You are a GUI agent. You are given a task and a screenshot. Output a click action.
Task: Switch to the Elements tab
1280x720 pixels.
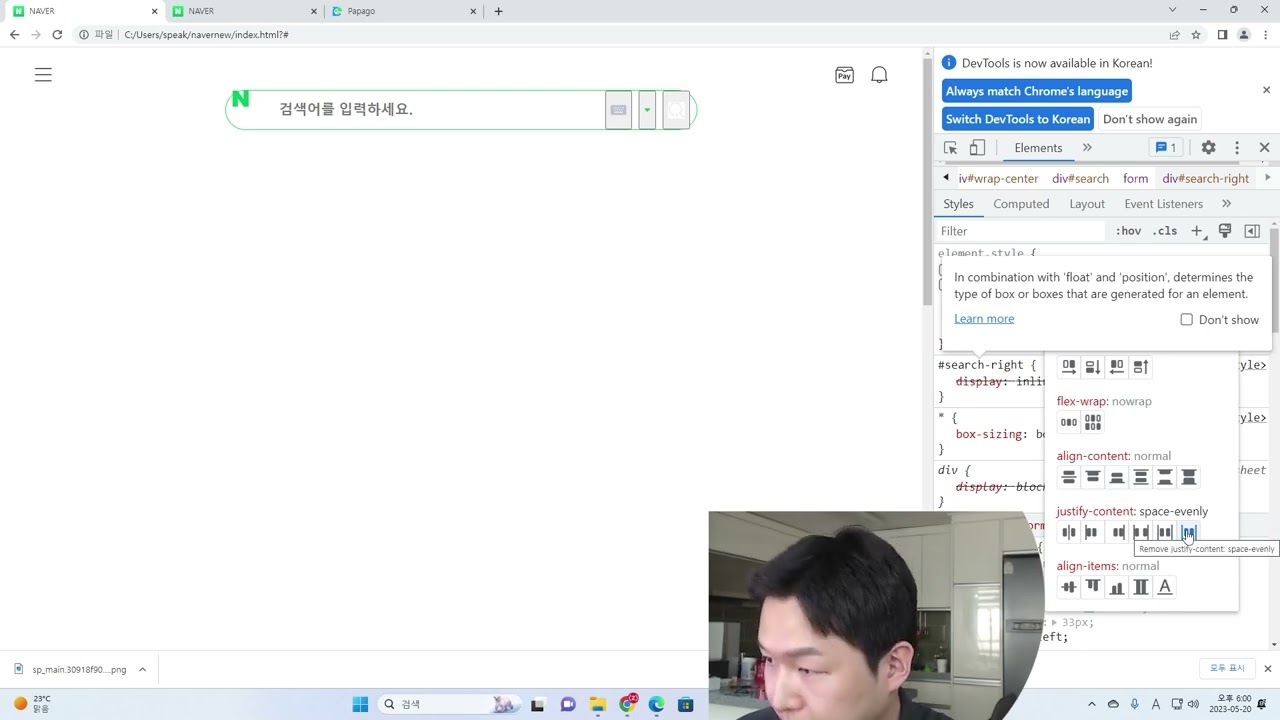(x=1038, y=148)
